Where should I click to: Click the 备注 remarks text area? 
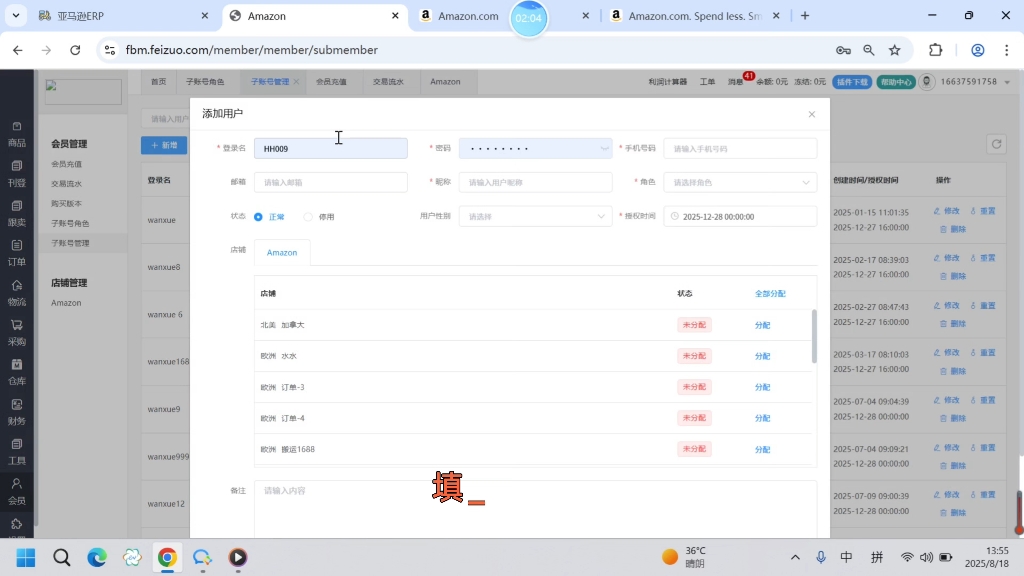pos(536,509)
